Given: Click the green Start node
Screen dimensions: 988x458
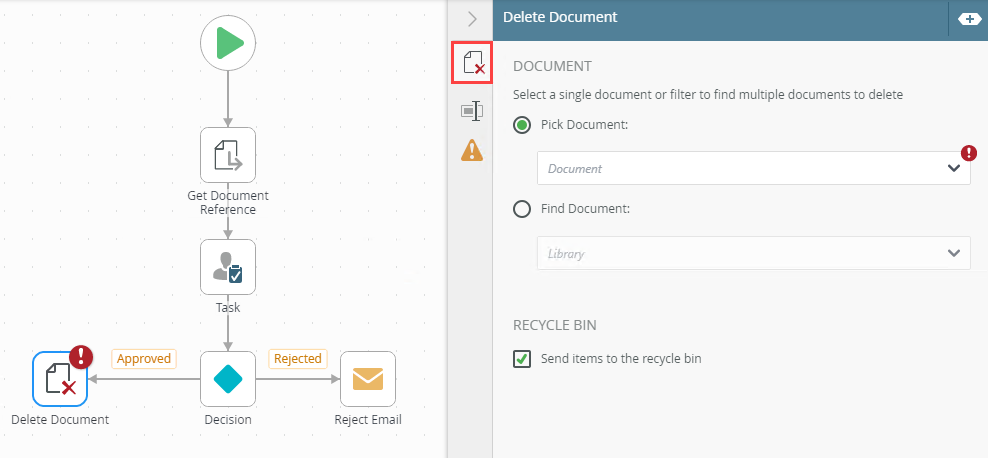Looking at the screenshot, I should (228, 44).
